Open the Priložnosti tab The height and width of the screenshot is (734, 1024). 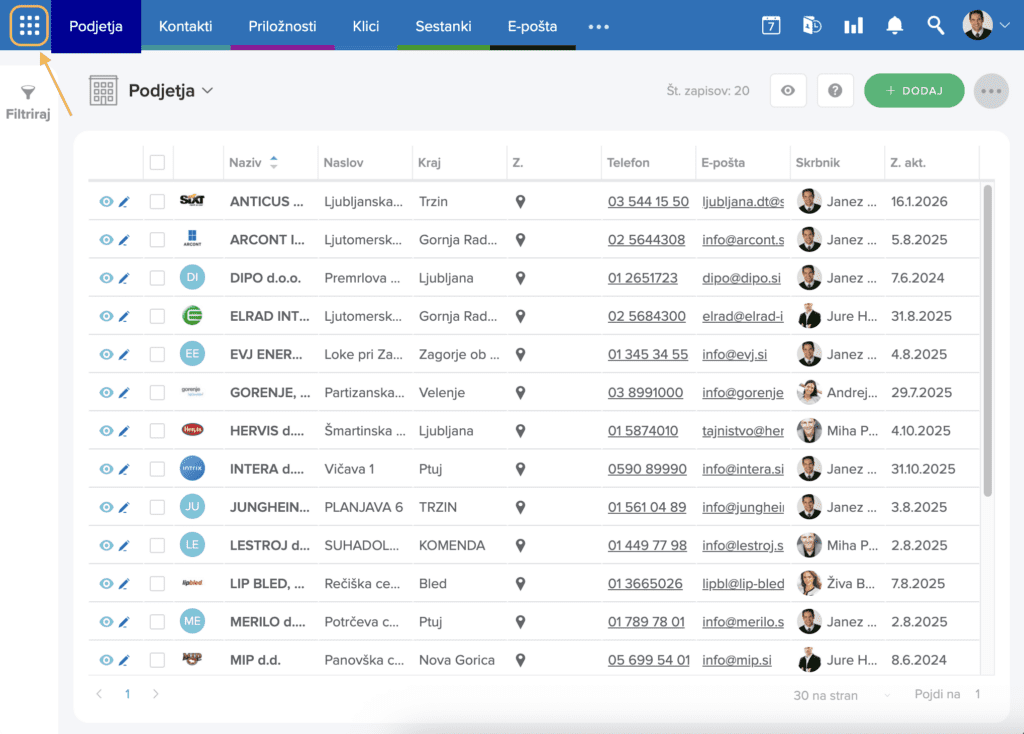281,26
